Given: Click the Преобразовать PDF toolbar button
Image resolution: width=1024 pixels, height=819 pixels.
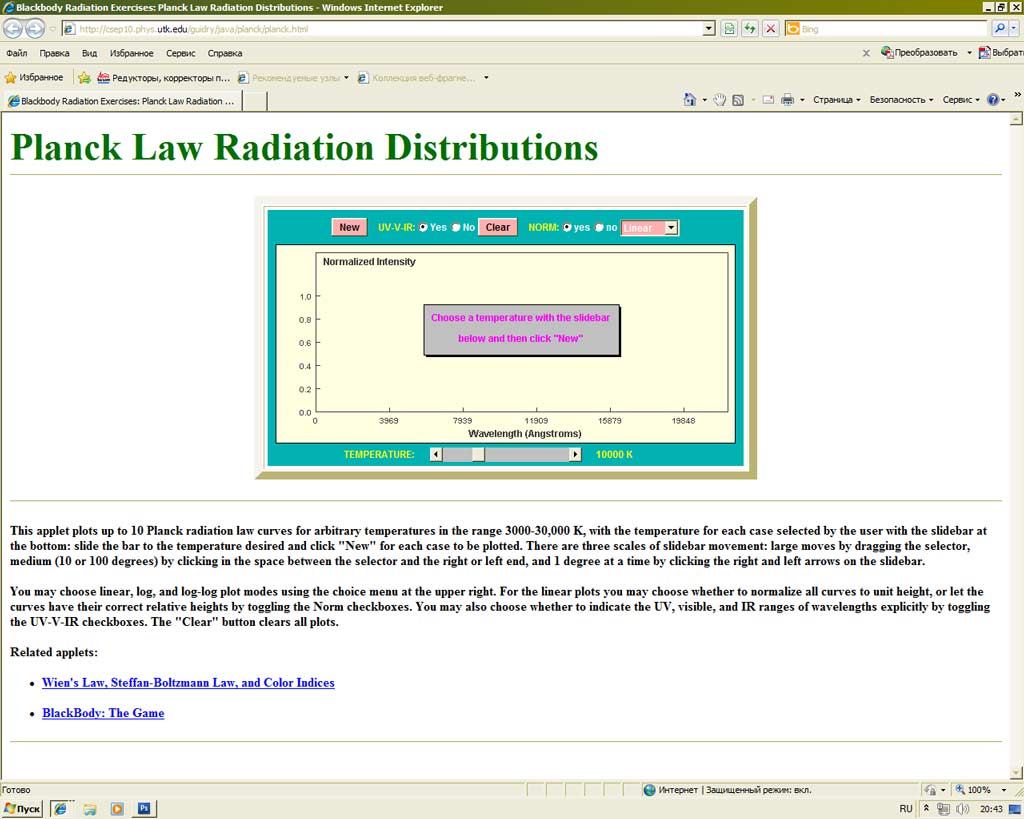Looking at the screenshot, I should [x=920, y=53].
